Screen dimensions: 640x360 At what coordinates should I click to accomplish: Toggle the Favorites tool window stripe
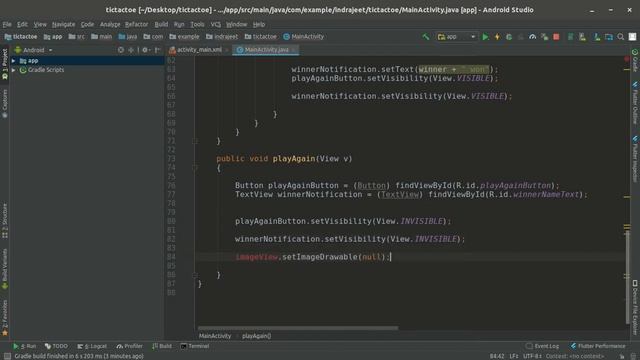pos(5,318)
